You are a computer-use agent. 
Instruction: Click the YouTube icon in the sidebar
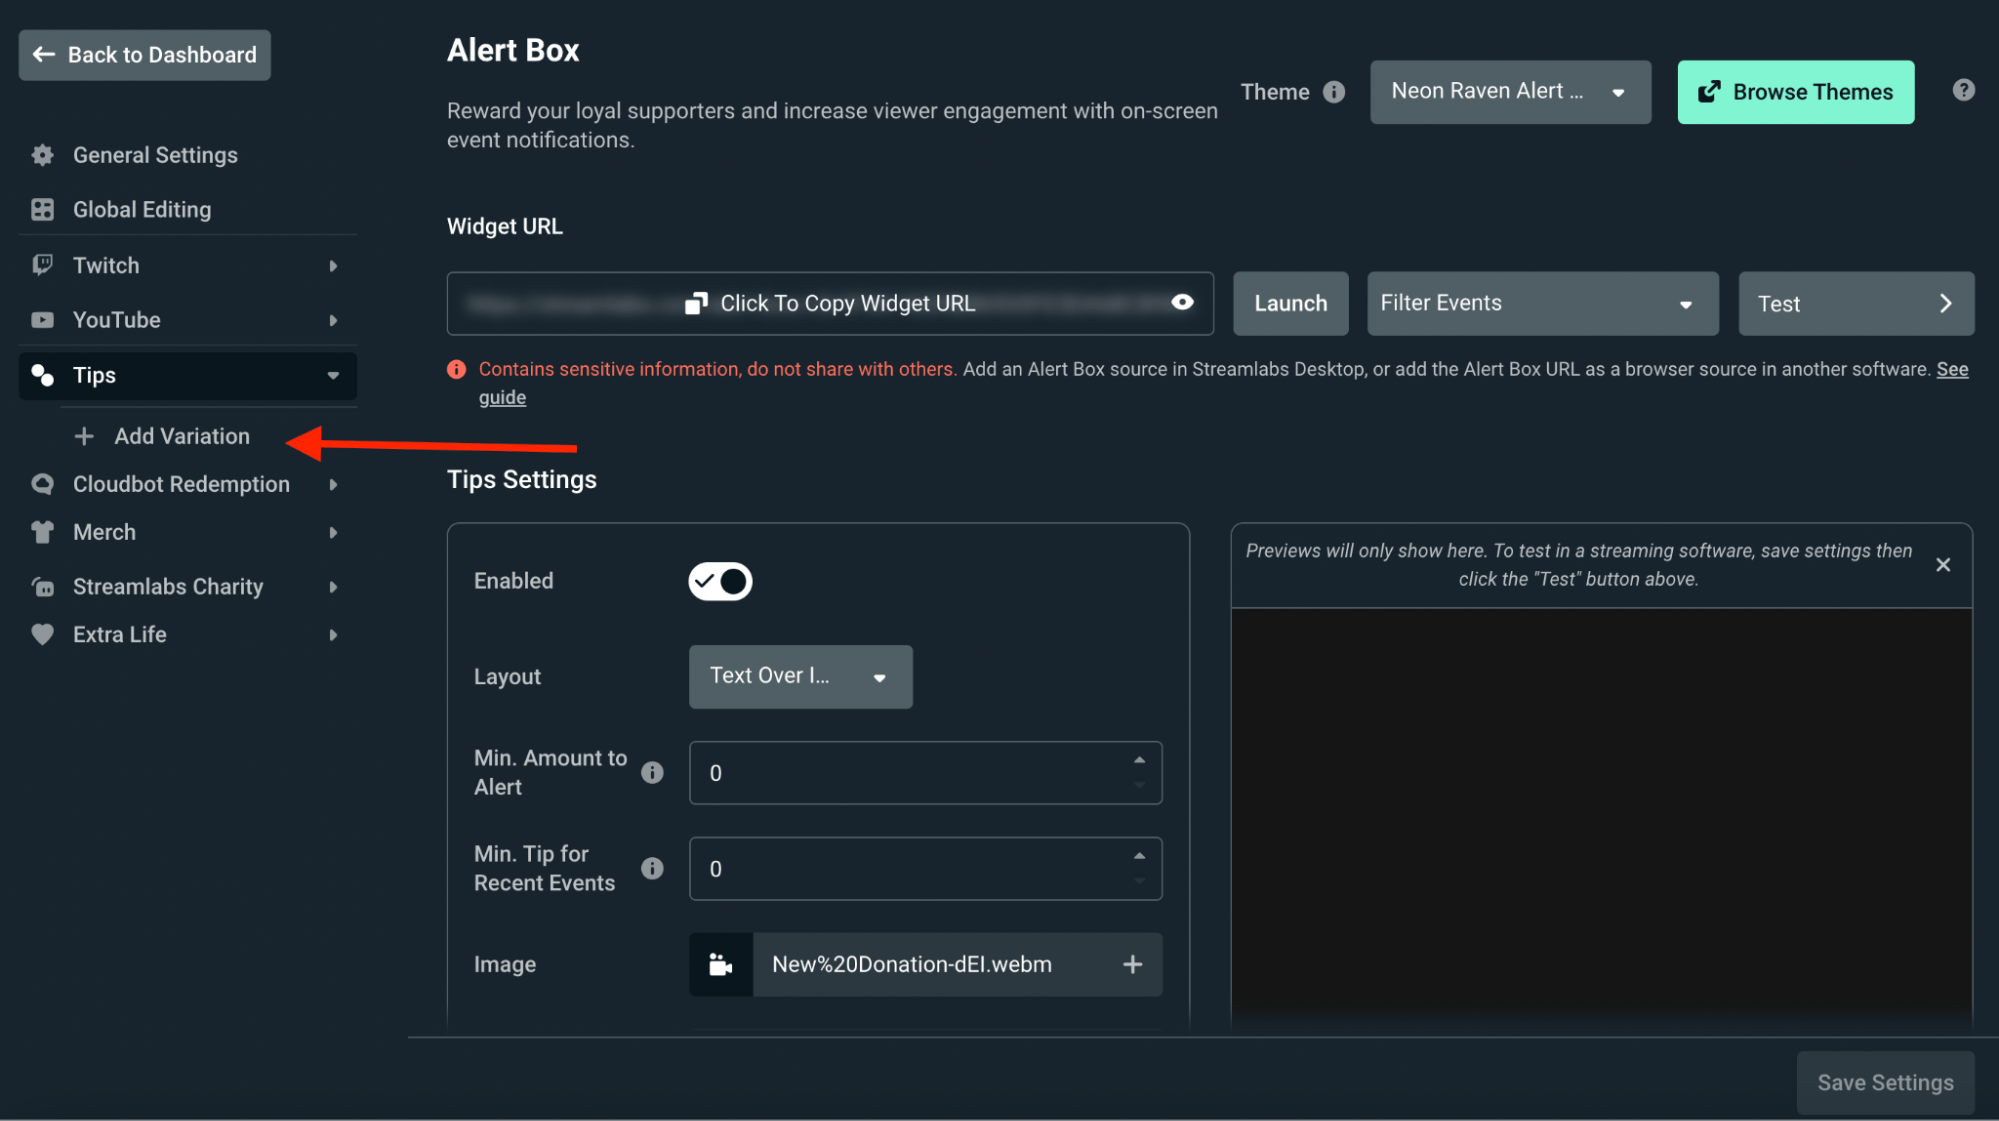pyautogui.click(x=42, y=320)
